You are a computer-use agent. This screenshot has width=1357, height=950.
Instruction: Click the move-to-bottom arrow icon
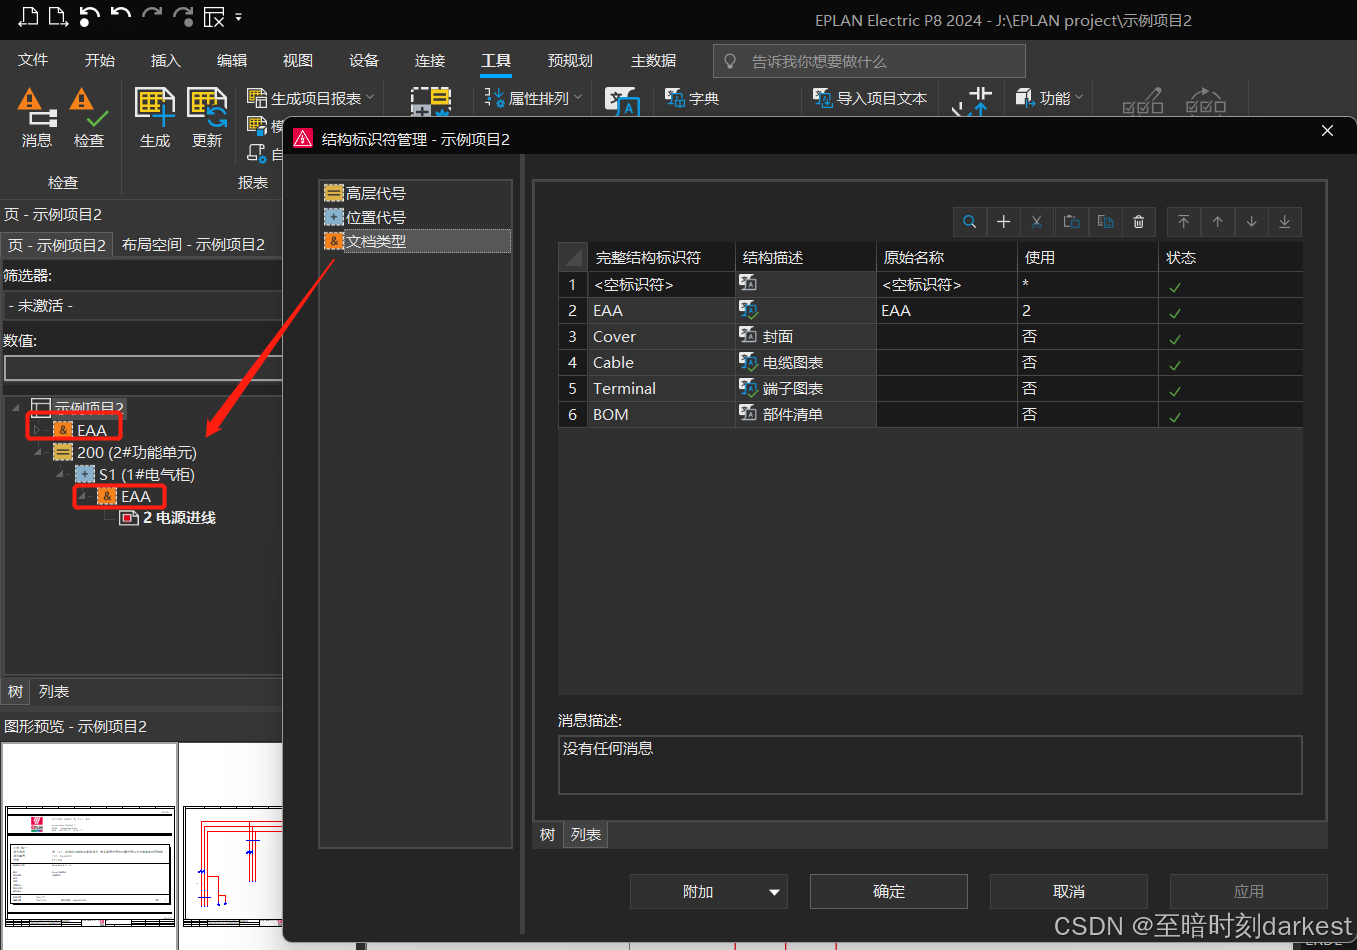(1285, 222)
